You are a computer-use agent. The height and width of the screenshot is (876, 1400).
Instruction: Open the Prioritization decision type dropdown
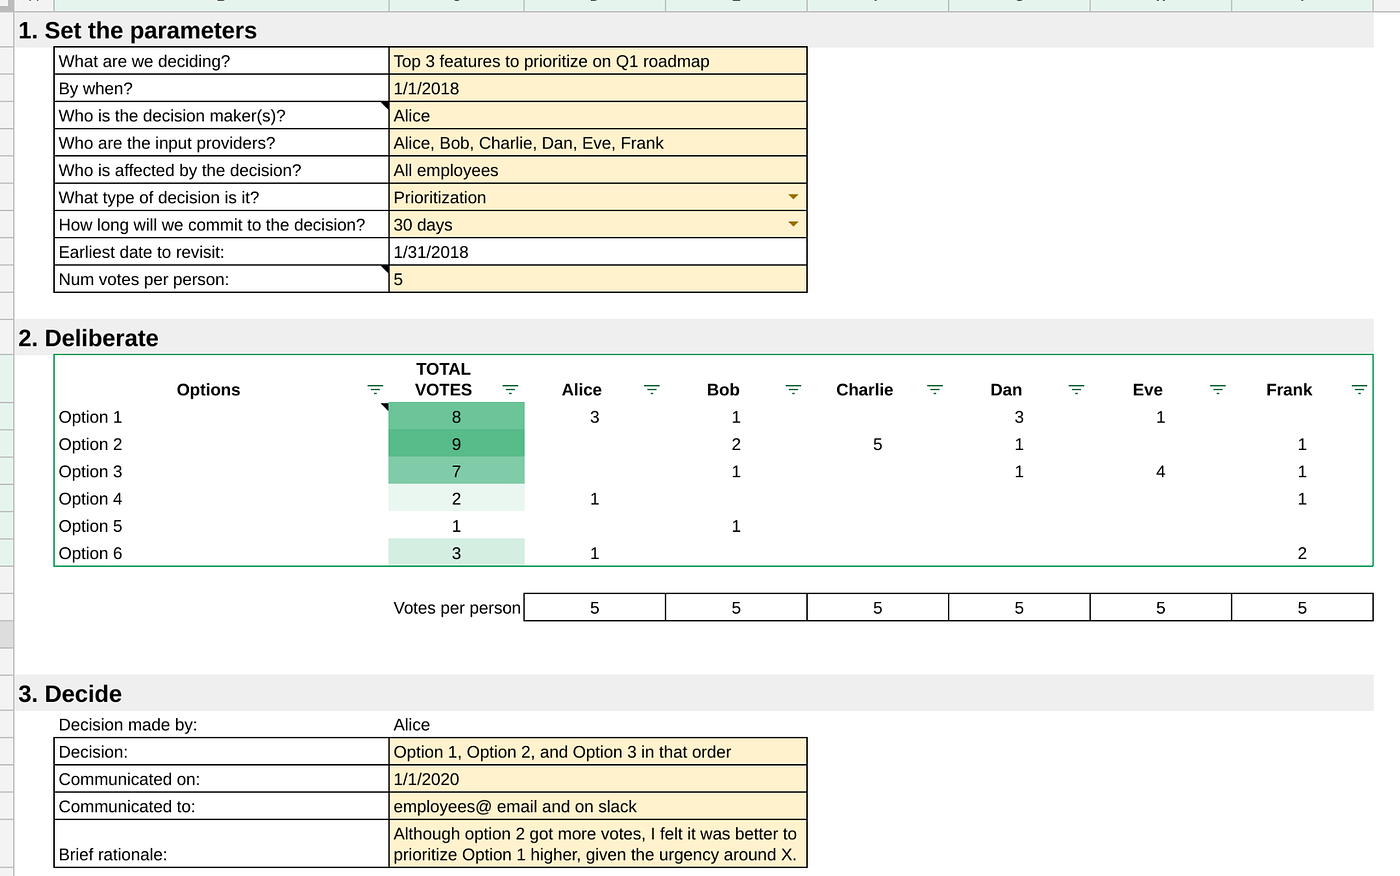coord(794,197)
